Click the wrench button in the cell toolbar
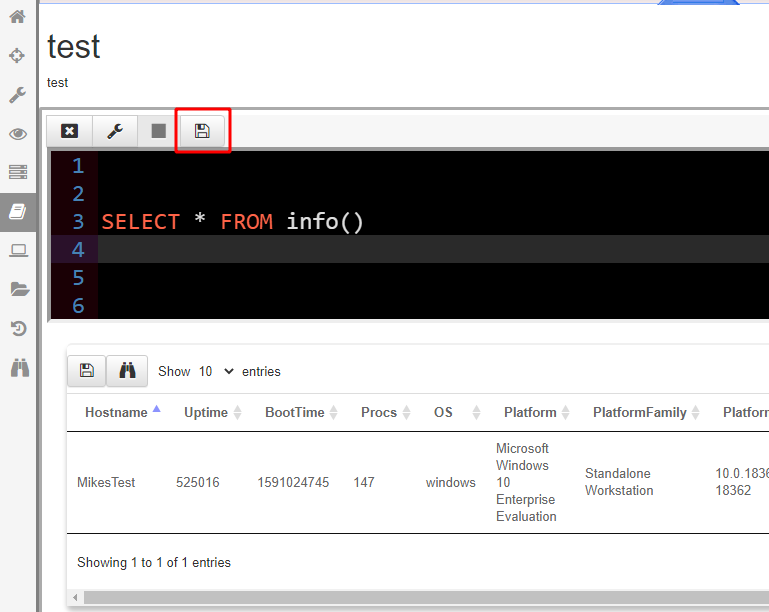The image size is (769, 612). tap(114, 131)
